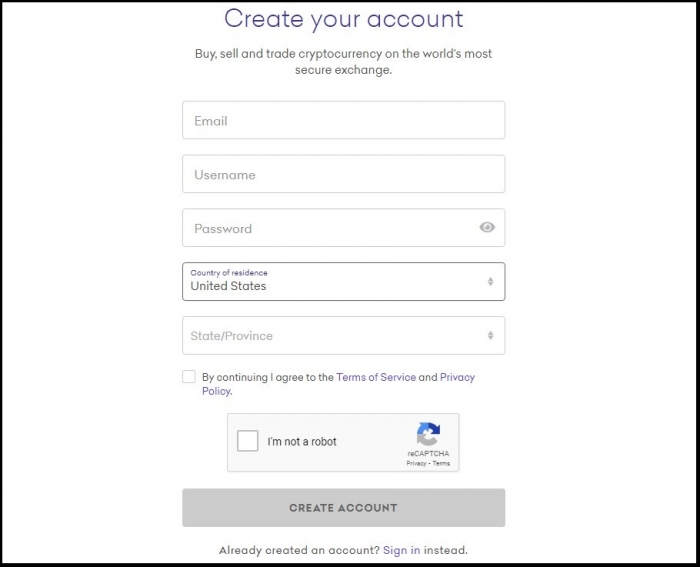The width and height of the screenshot is (700, 567).
Task: Focus the Username text field
Action: pos(343,174)
